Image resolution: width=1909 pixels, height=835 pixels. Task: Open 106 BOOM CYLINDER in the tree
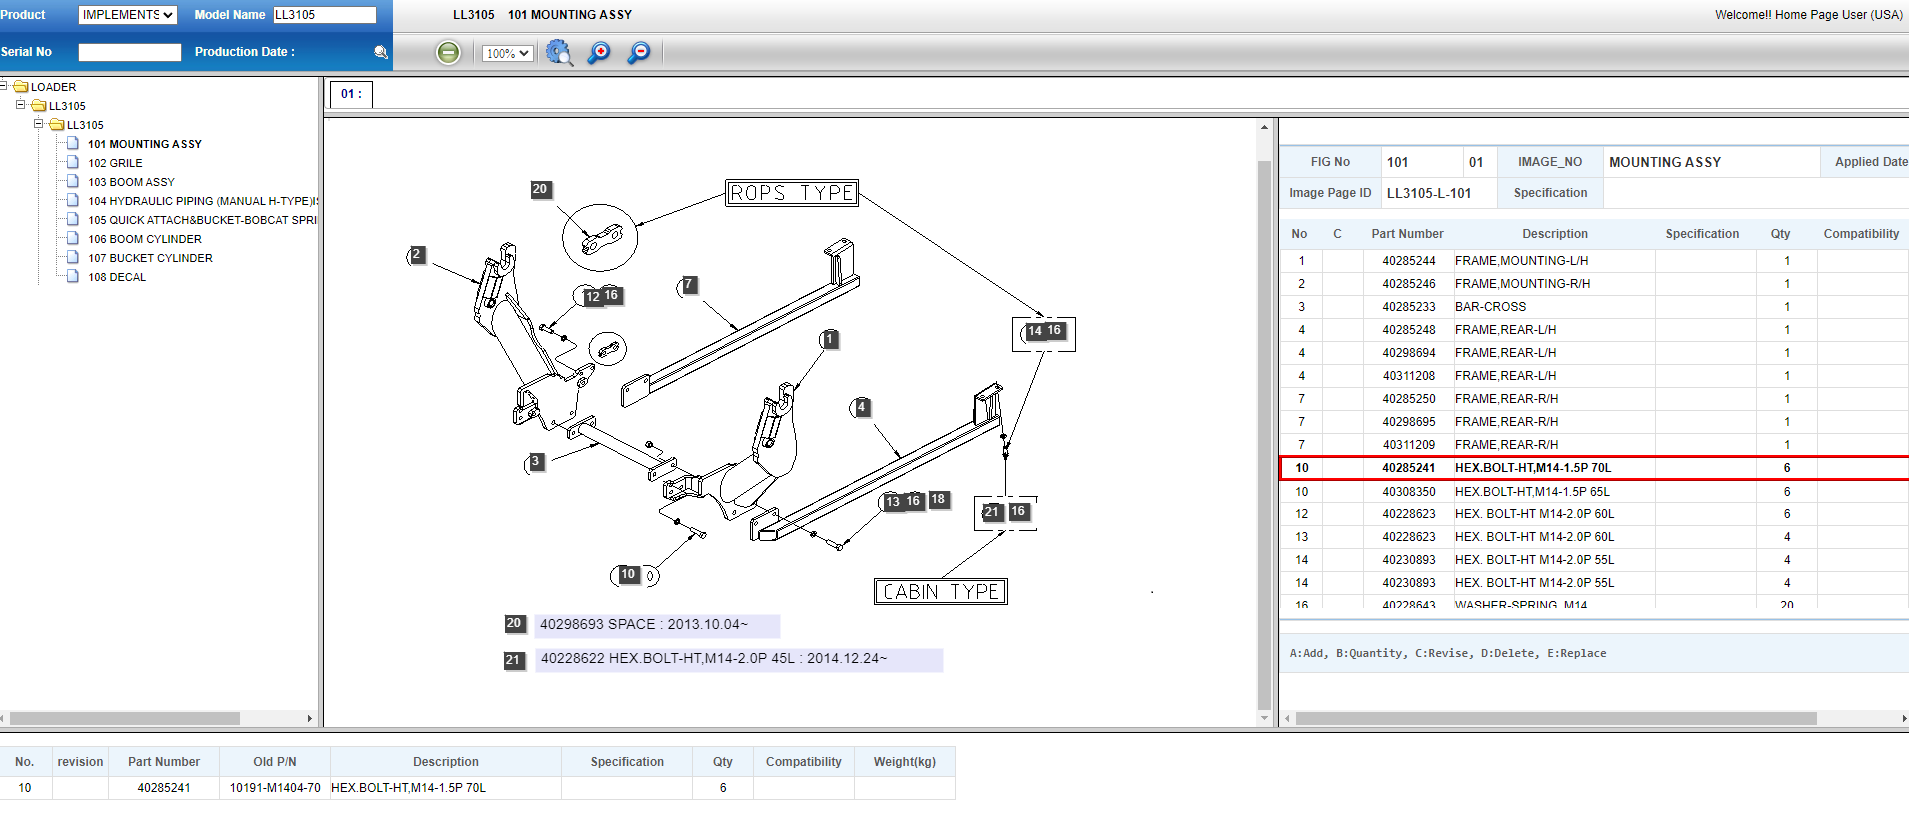(x=145, y=239)
